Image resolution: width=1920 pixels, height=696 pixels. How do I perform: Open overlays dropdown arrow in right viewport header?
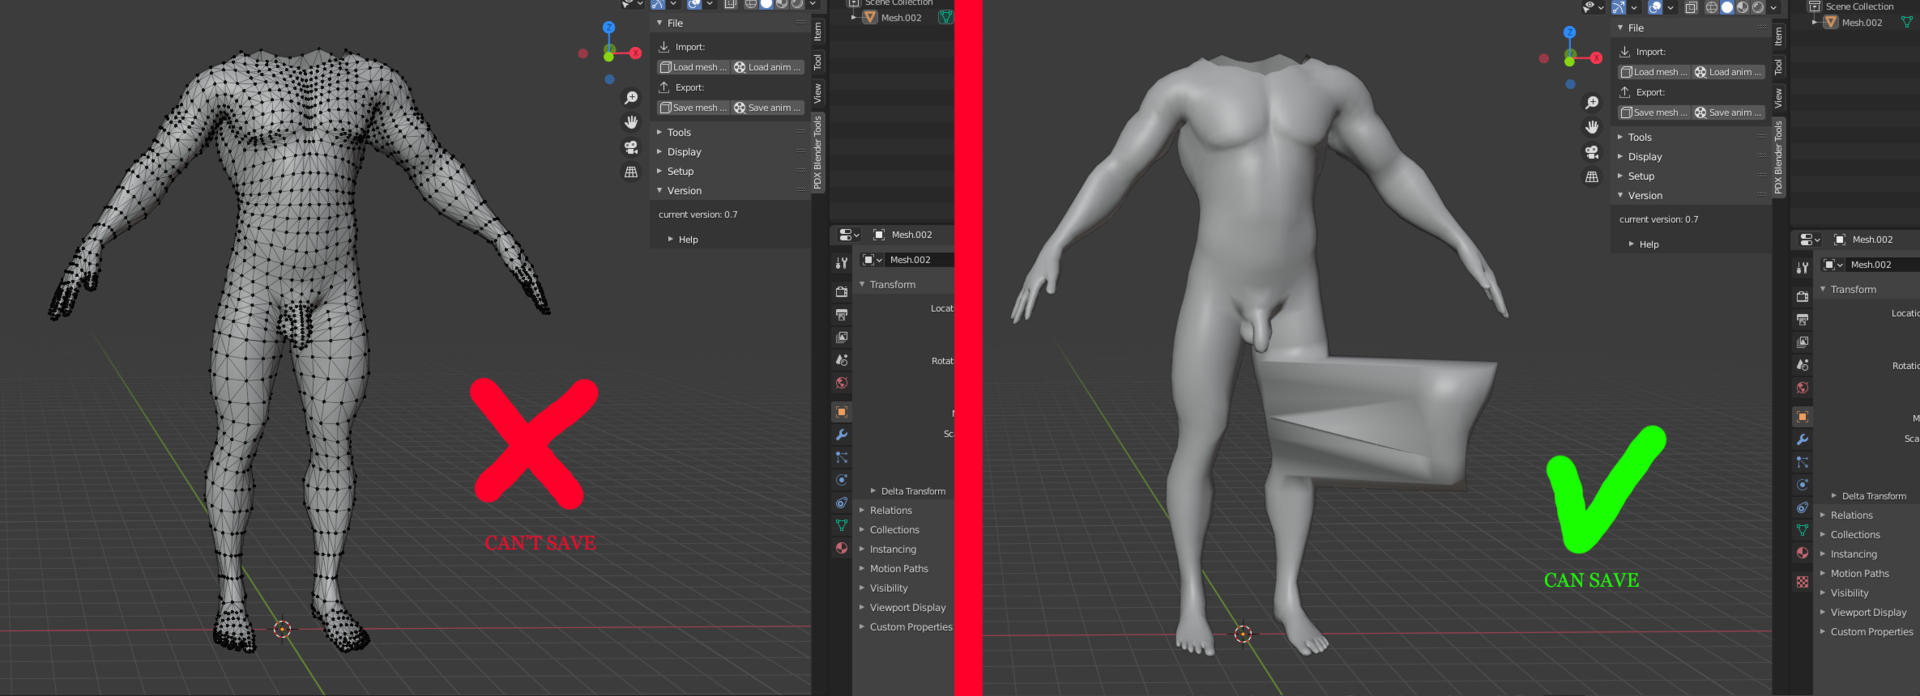coord(1670,8)
